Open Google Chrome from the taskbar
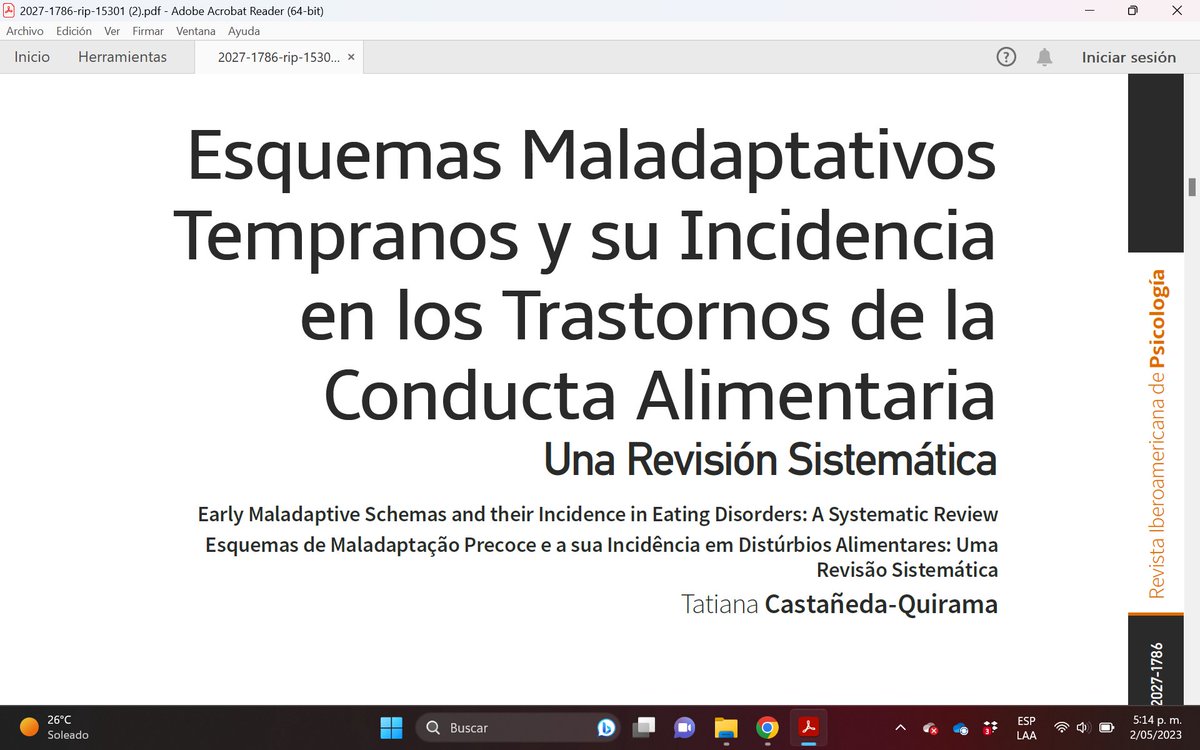Viewport: 1200px width, 750px height. click(x=767, y=727)
